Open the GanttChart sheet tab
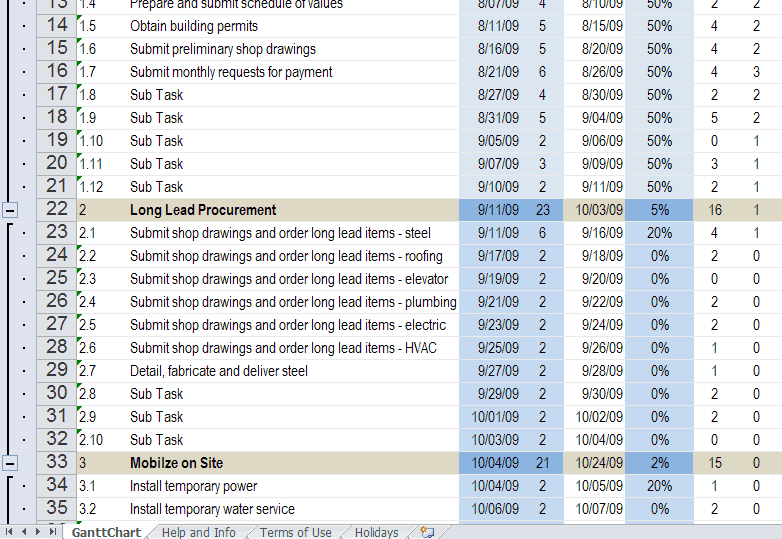 click(x=106, y=532)
